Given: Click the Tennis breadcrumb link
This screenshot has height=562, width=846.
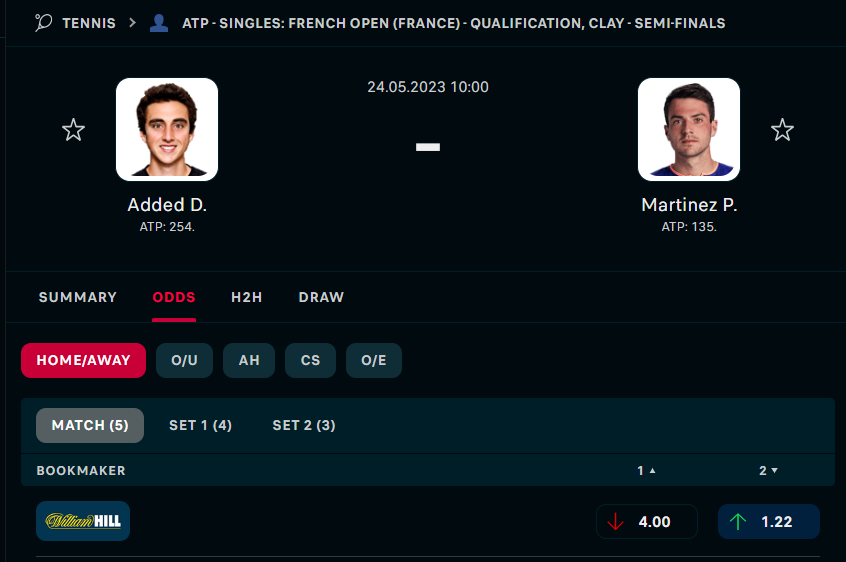Looking at the screenshot, I should pos(88,22).
